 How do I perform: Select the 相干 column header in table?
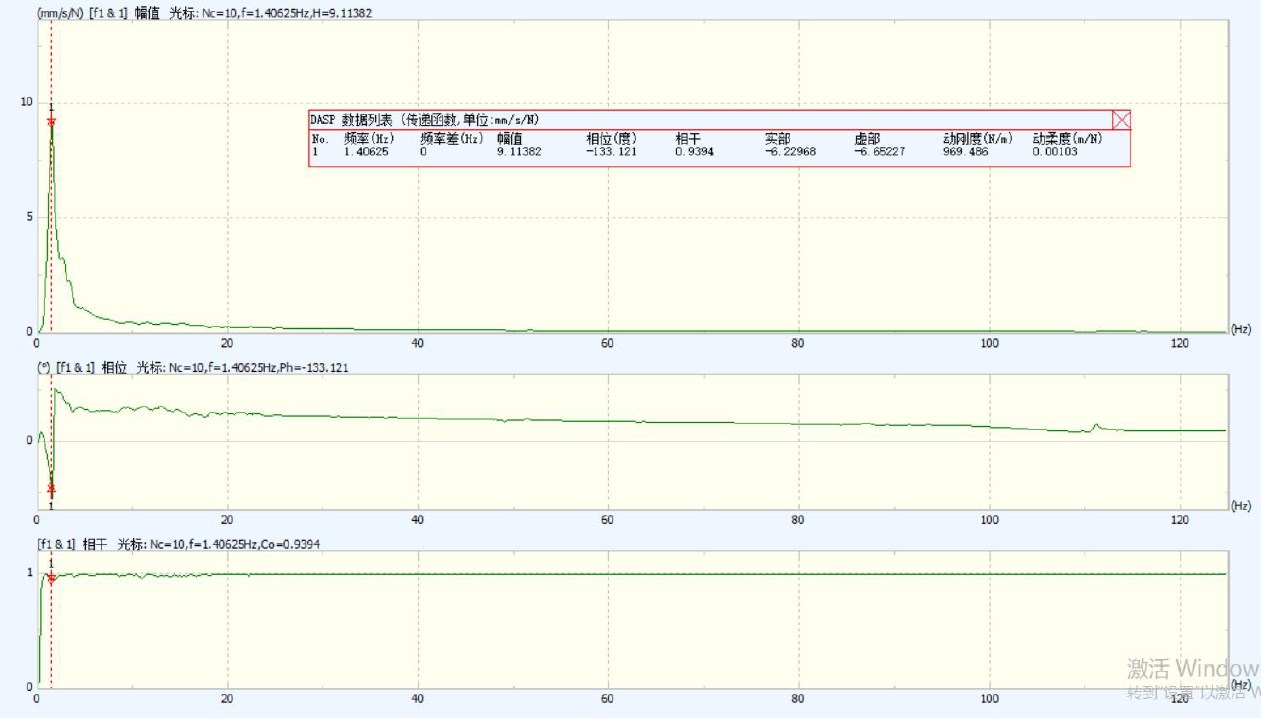[688, 139]
